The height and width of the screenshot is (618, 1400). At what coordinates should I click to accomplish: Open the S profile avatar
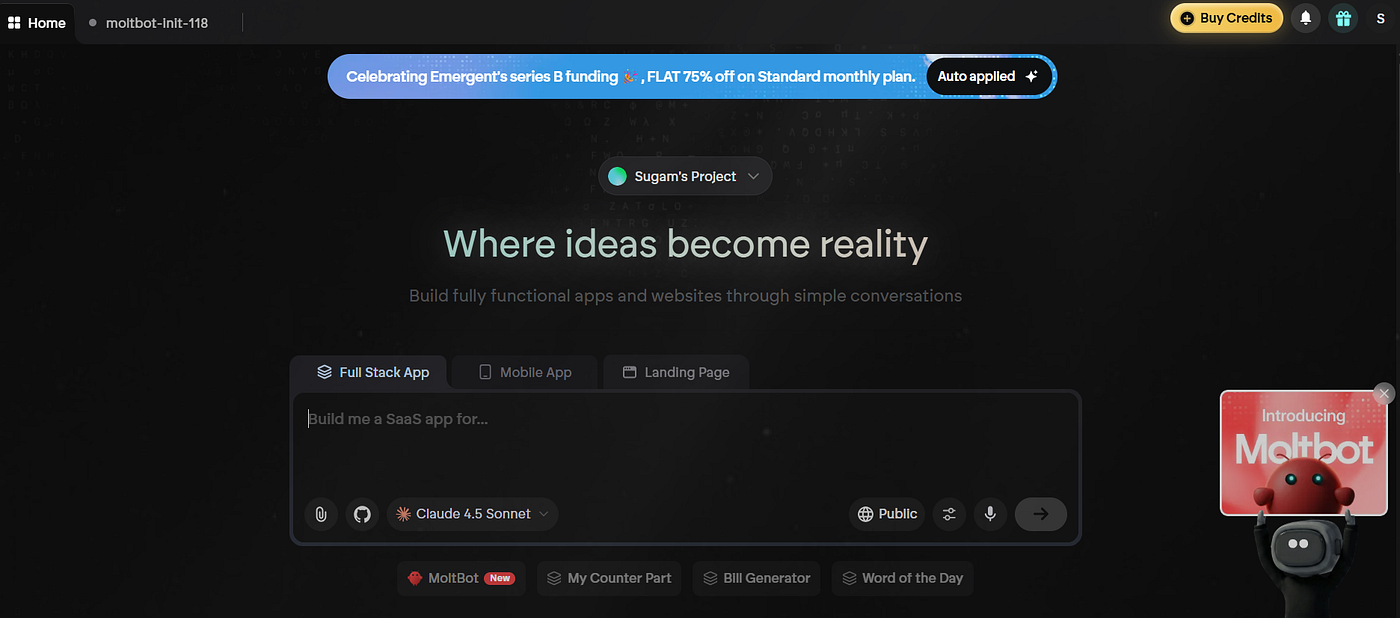1380,18
